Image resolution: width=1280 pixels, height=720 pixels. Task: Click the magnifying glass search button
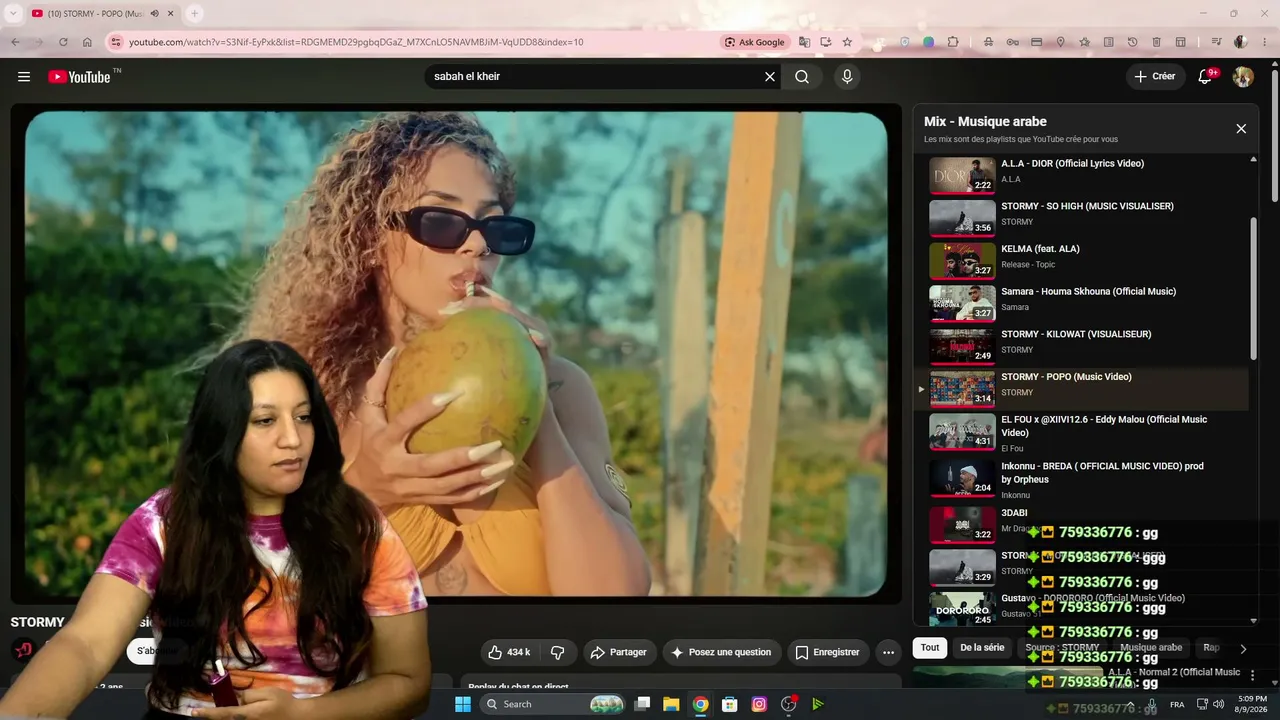pos(802,77)
